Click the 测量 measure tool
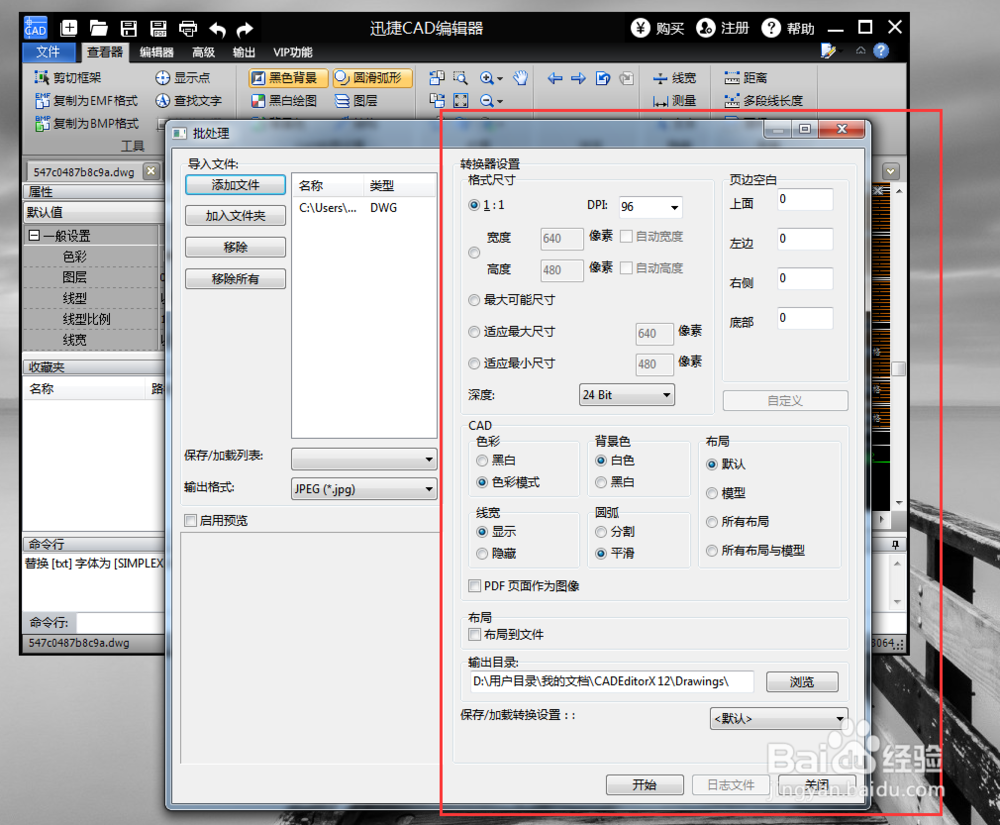Viewport: 1000px width, 825px height. [674, 101]
